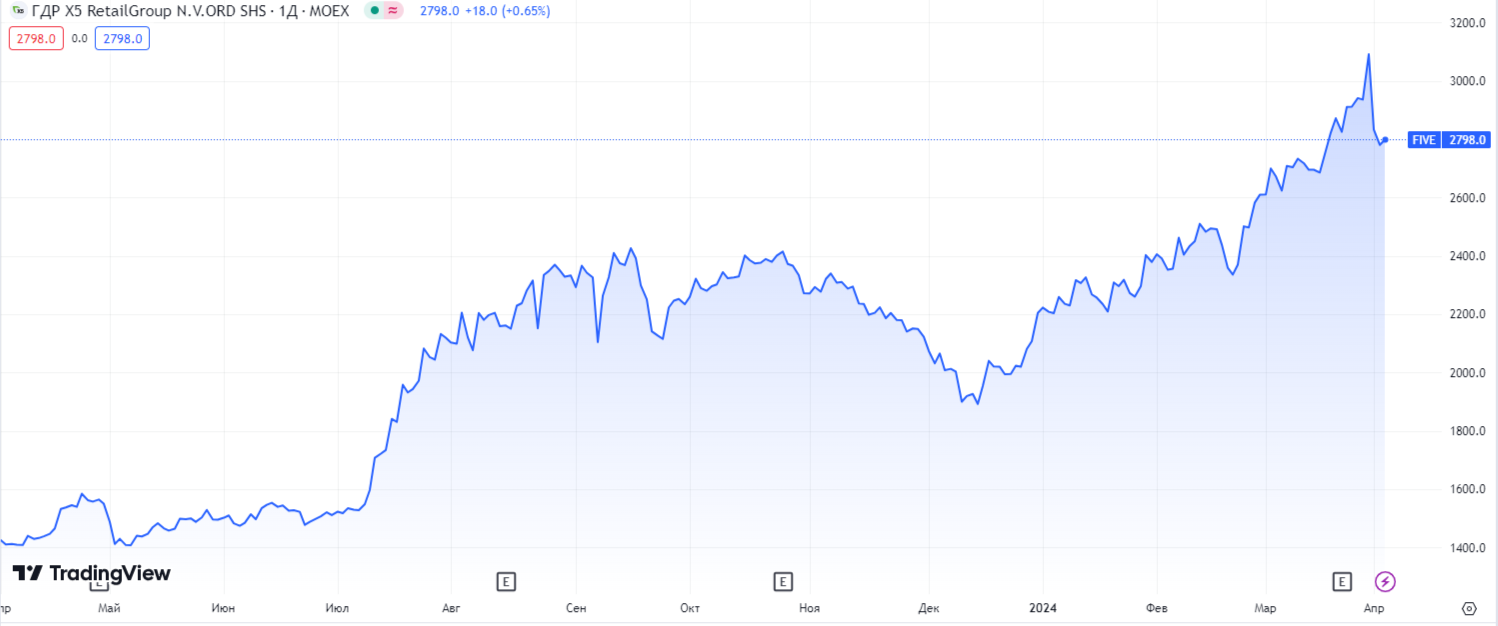Click the Ноя label on time axis

pos(810,607)
